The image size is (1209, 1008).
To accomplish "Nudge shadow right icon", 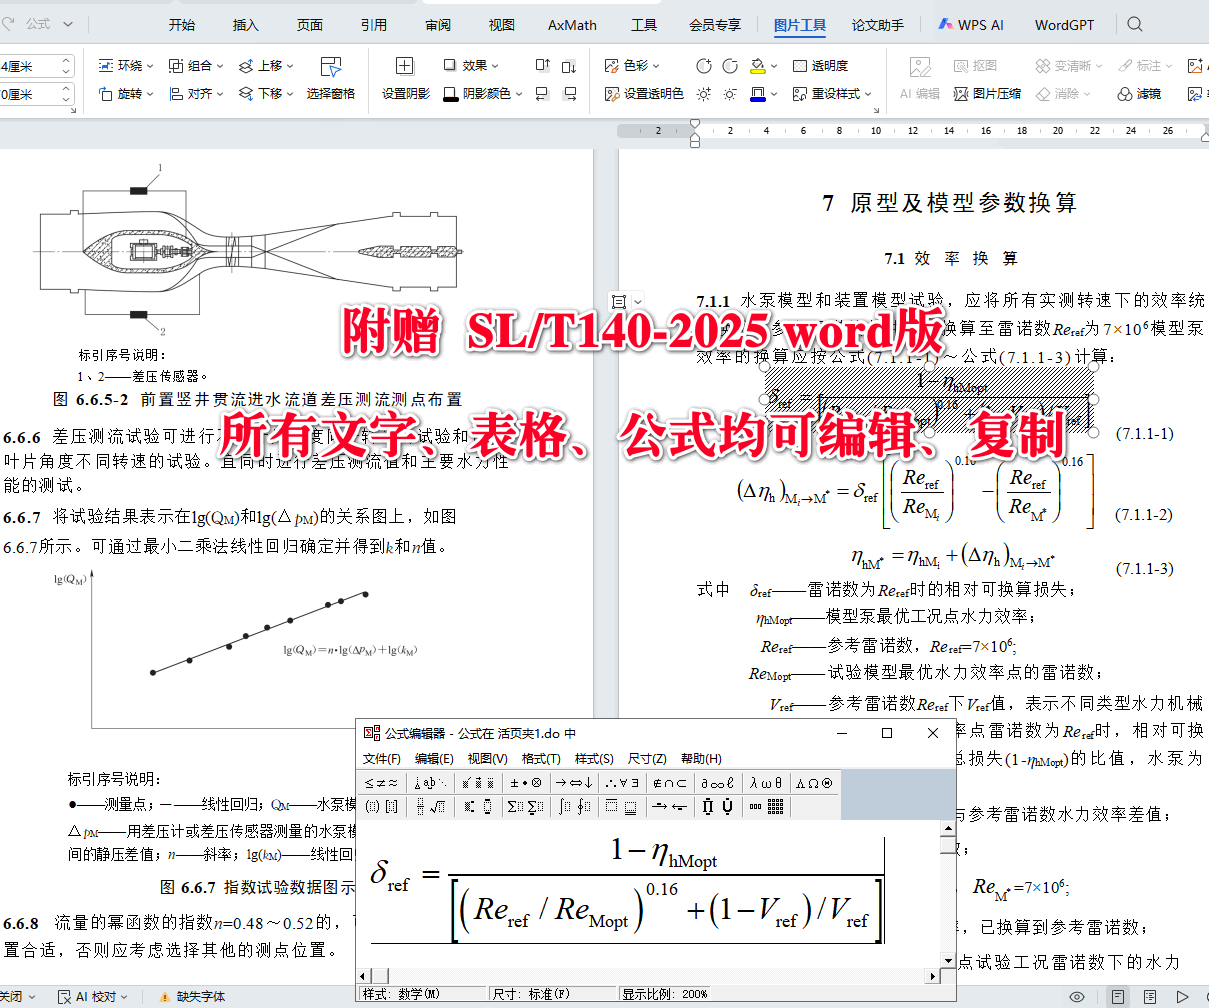I will (x=569, y=94).
